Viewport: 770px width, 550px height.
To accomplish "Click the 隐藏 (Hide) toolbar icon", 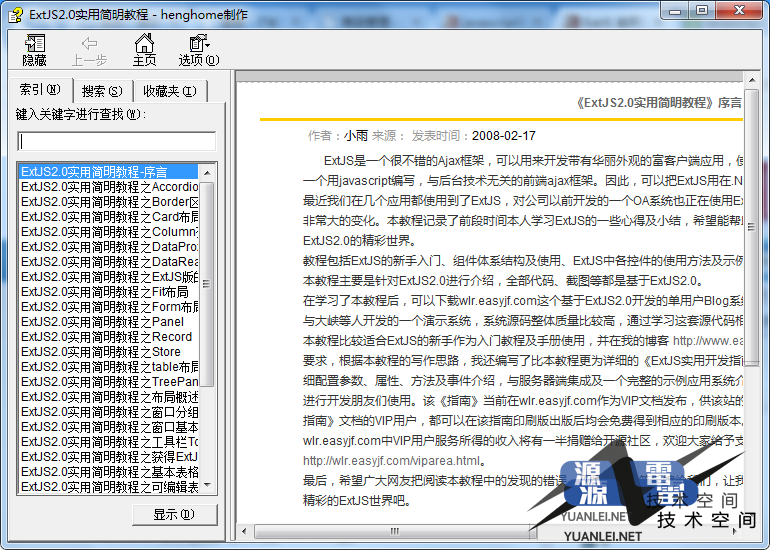I will 34,50.
